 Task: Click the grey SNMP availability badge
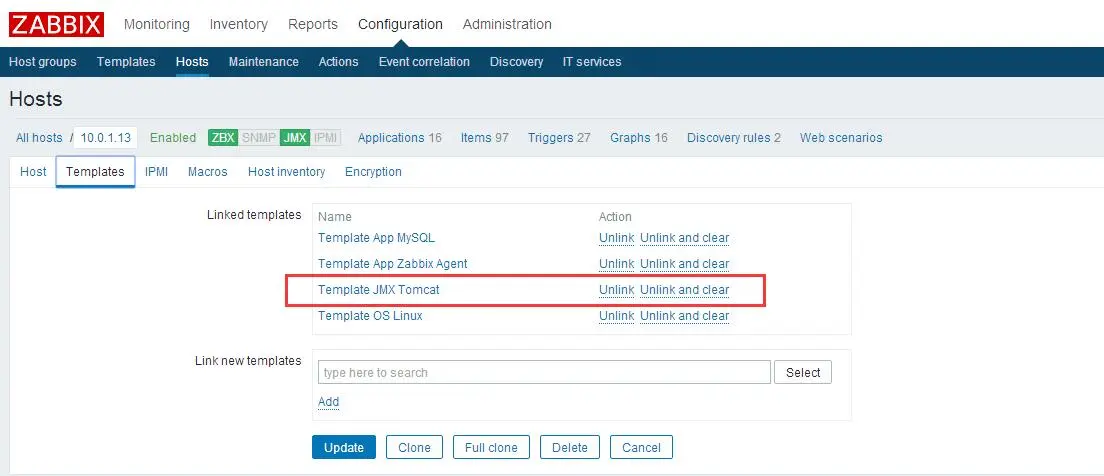coord(259,138)
